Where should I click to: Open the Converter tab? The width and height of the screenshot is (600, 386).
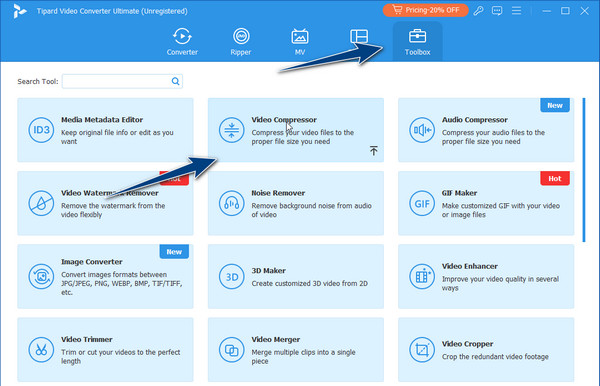tap(182, 41)
